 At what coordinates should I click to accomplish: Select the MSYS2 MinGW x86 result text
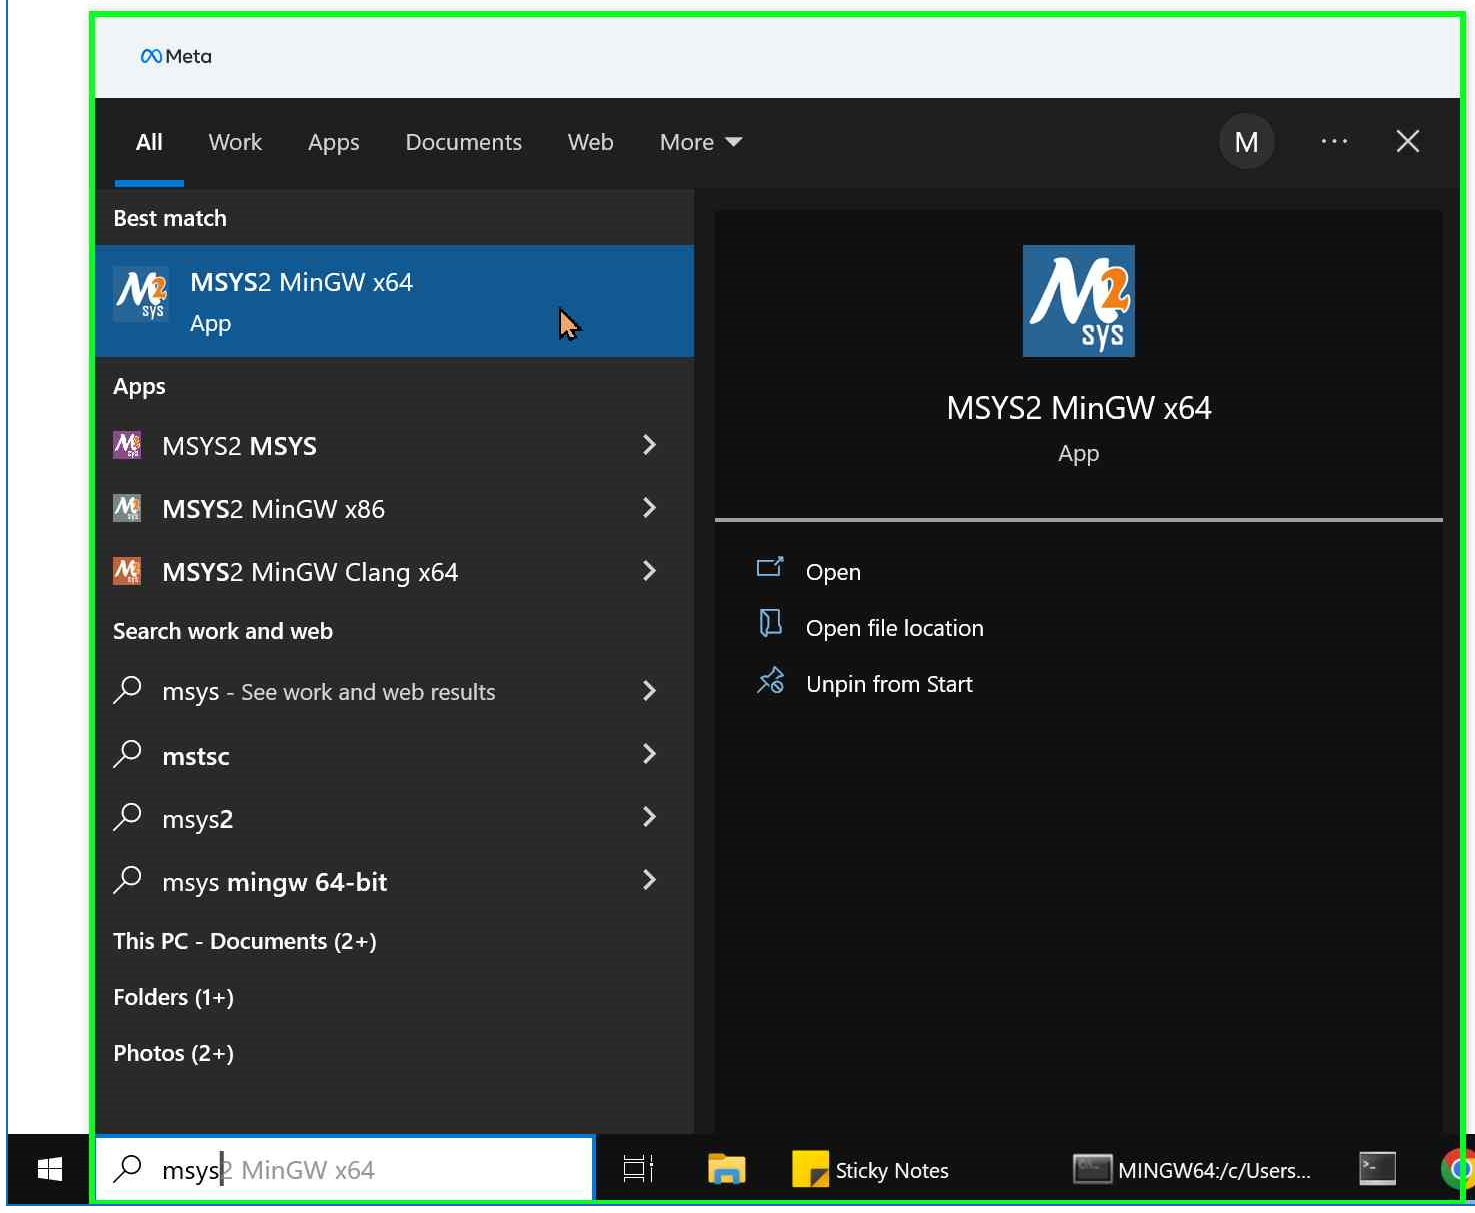(x=273, y=509)
